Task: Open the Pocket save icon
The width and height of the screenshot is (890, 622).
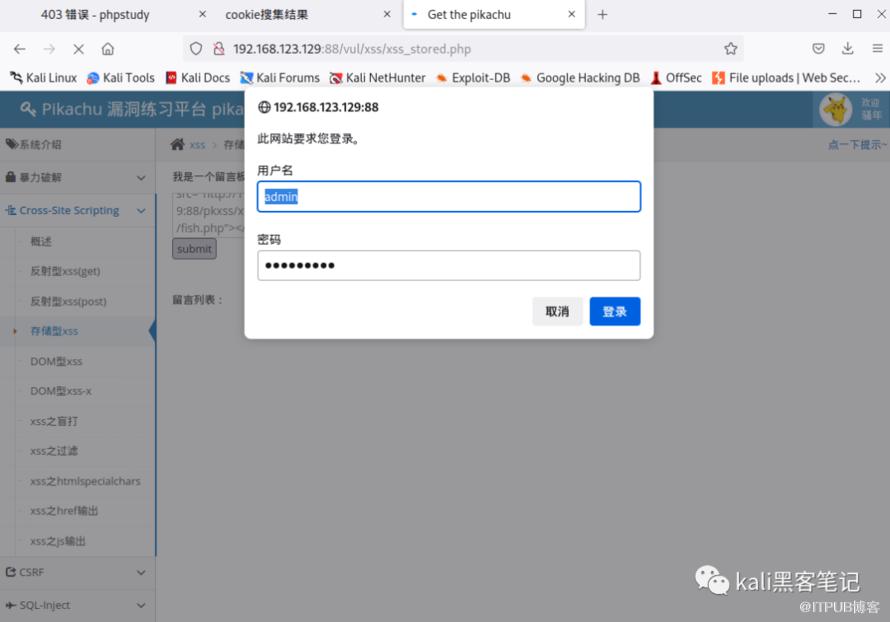Action: (818, 49)
